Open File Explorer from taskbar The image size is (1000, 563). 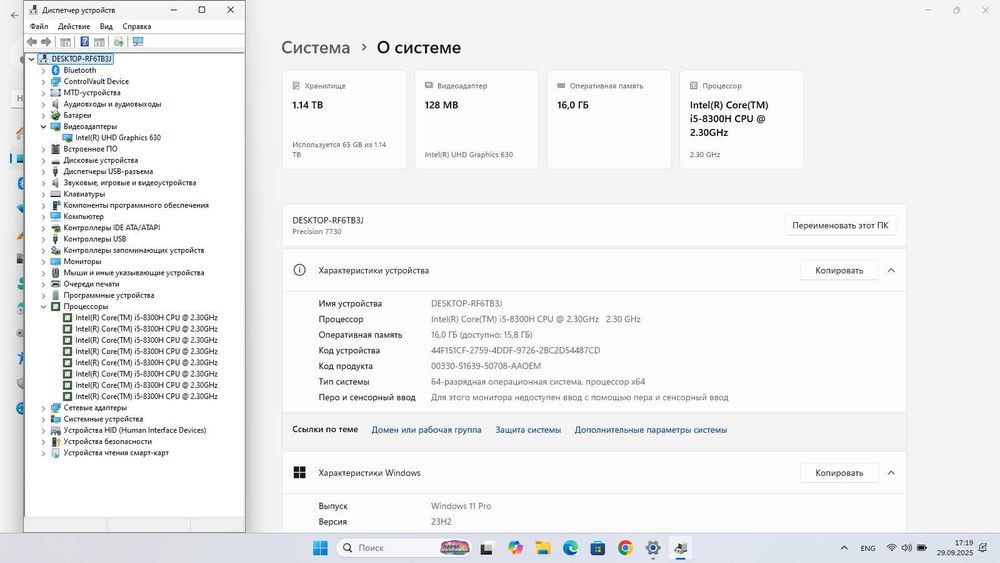coord(543,548)
